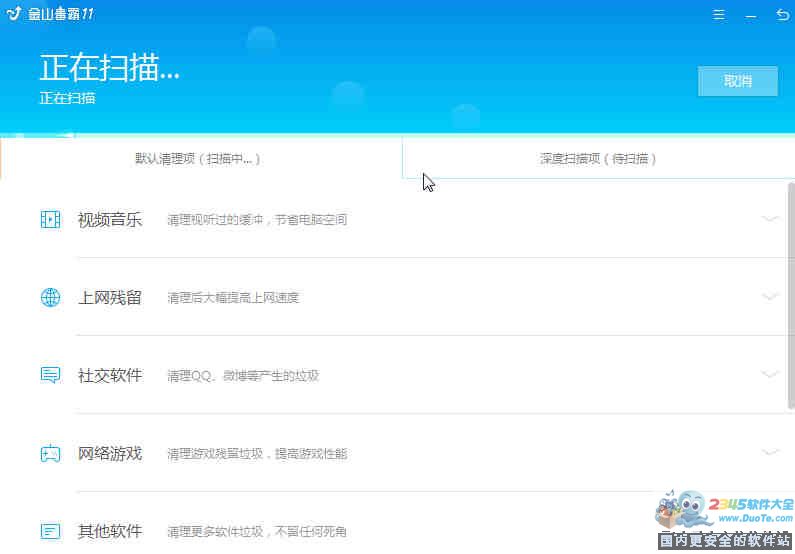Image resolution: width=795 pixels, height=554 pixels.
Task: Click the 上网残留 globe icon
Action: 50,298
